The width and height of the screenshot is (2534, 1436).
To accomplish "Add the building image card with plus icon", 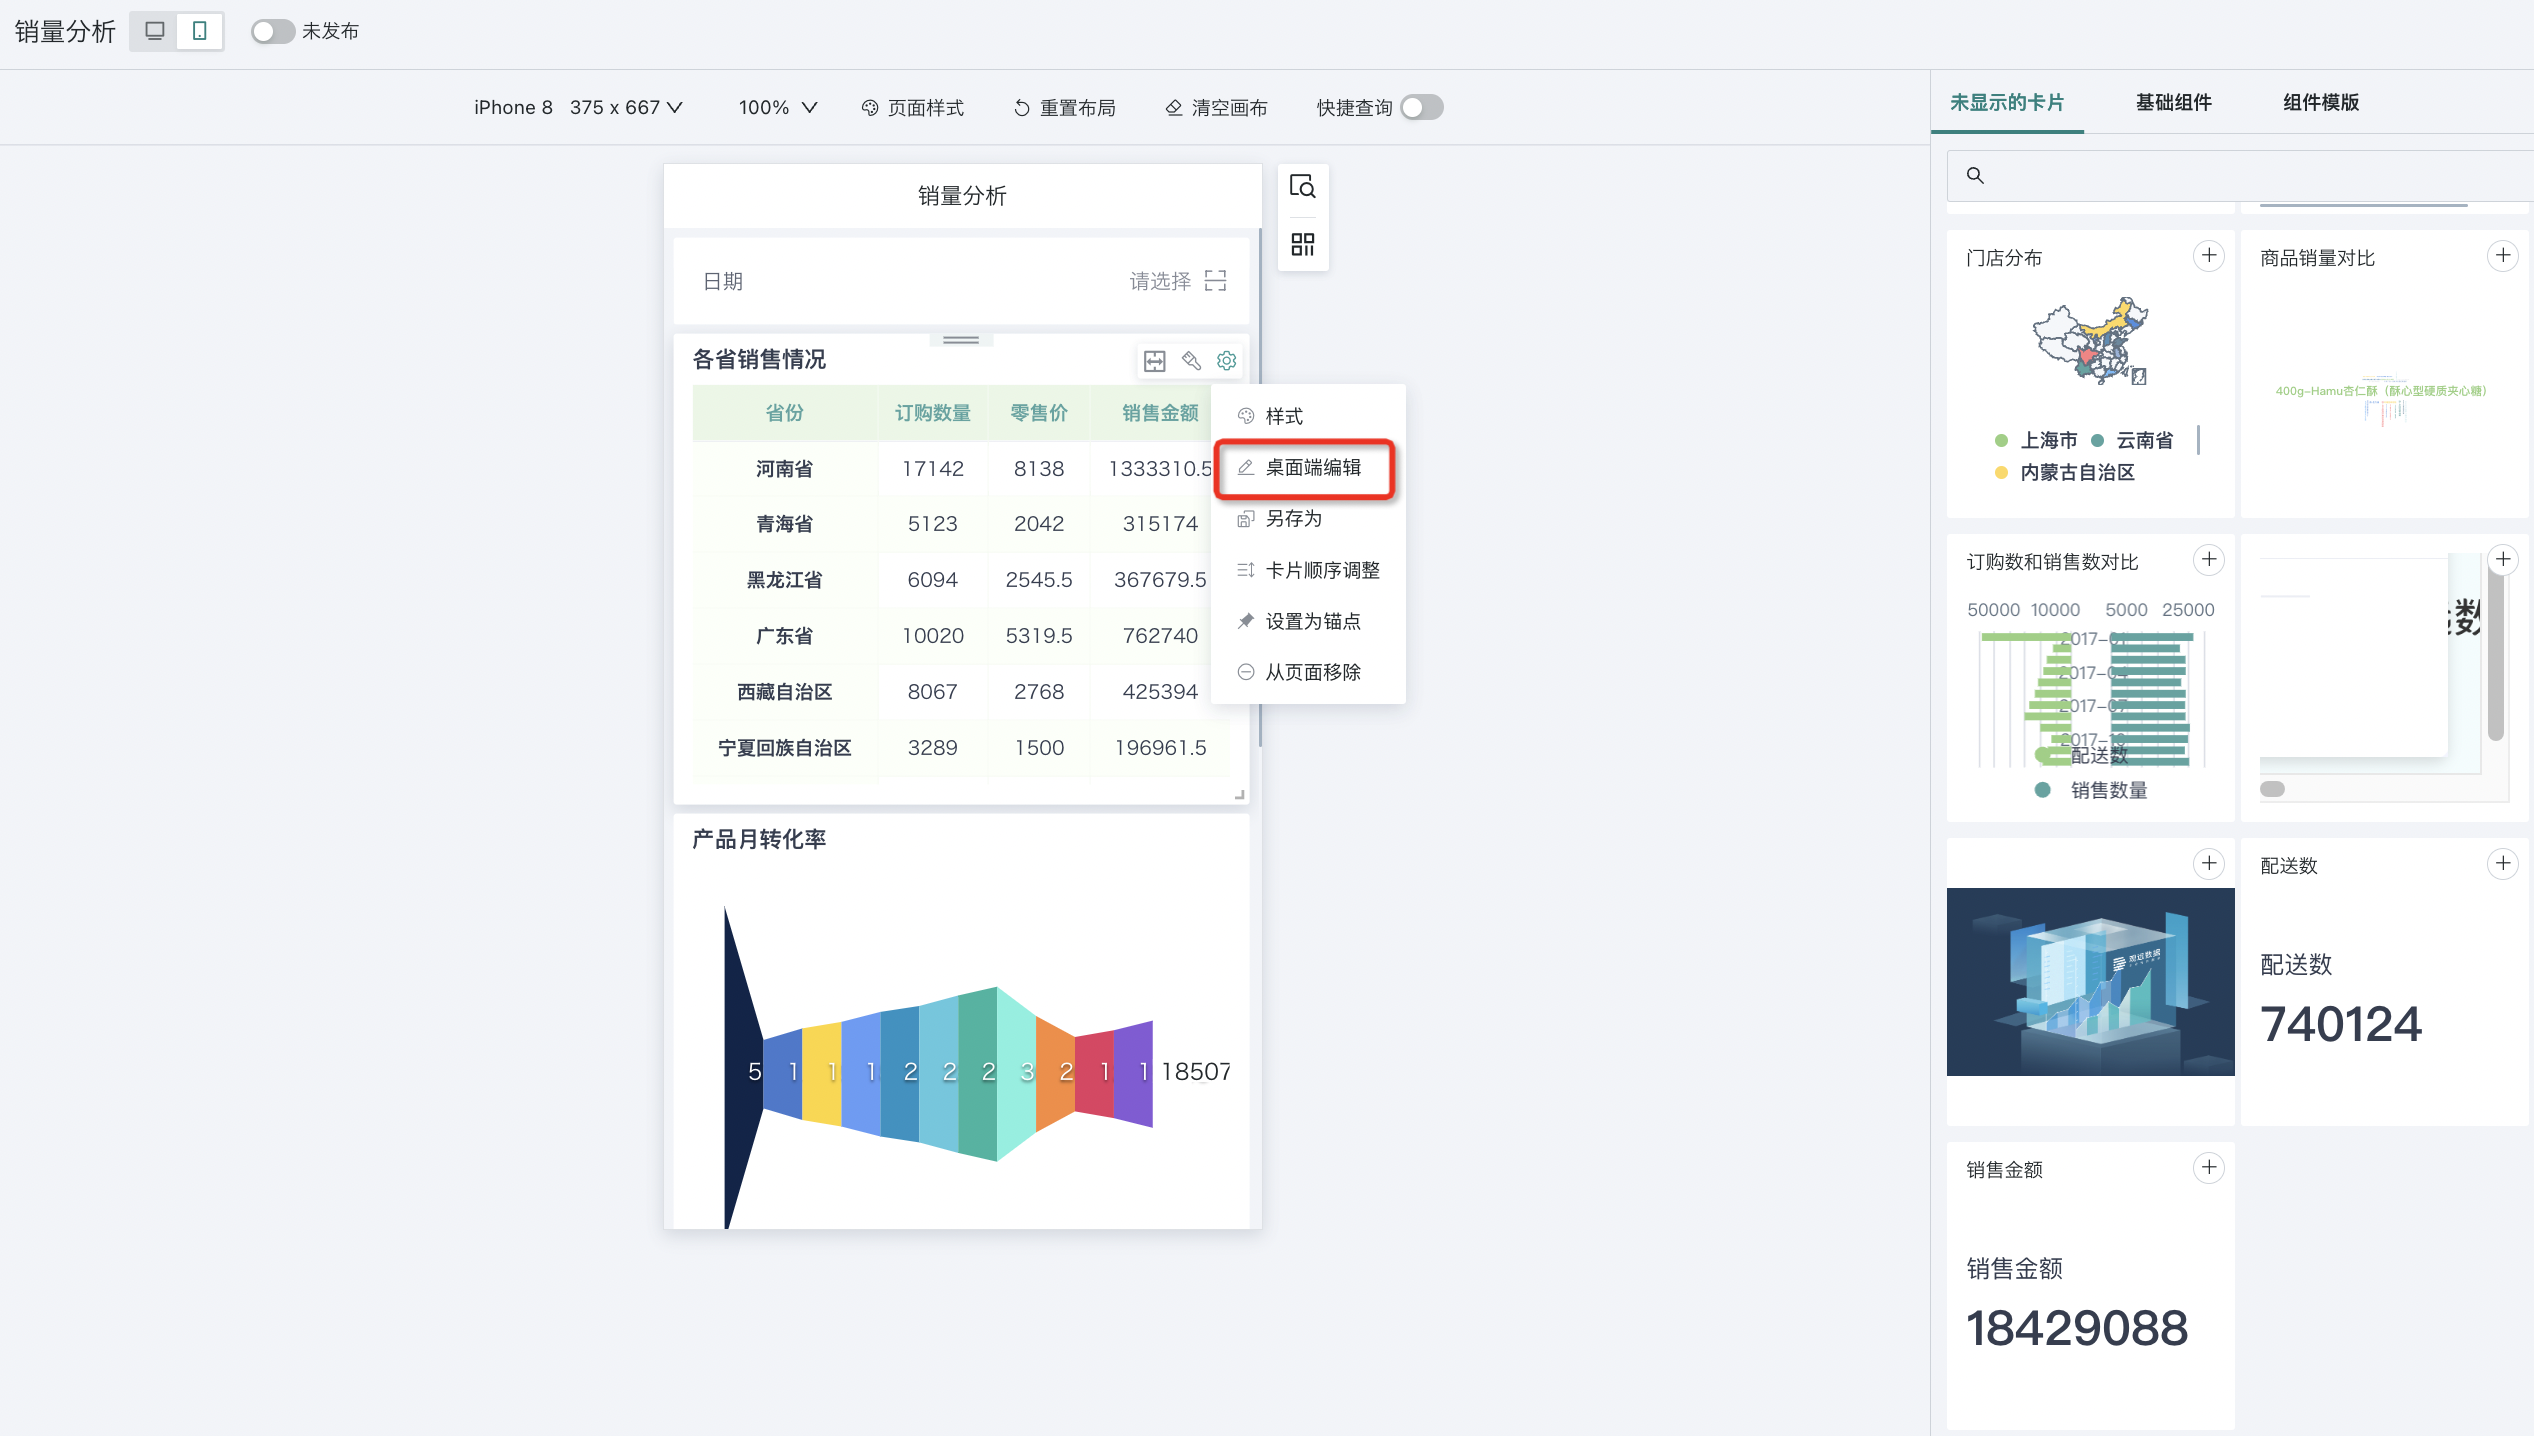I will coord(2209,864).
